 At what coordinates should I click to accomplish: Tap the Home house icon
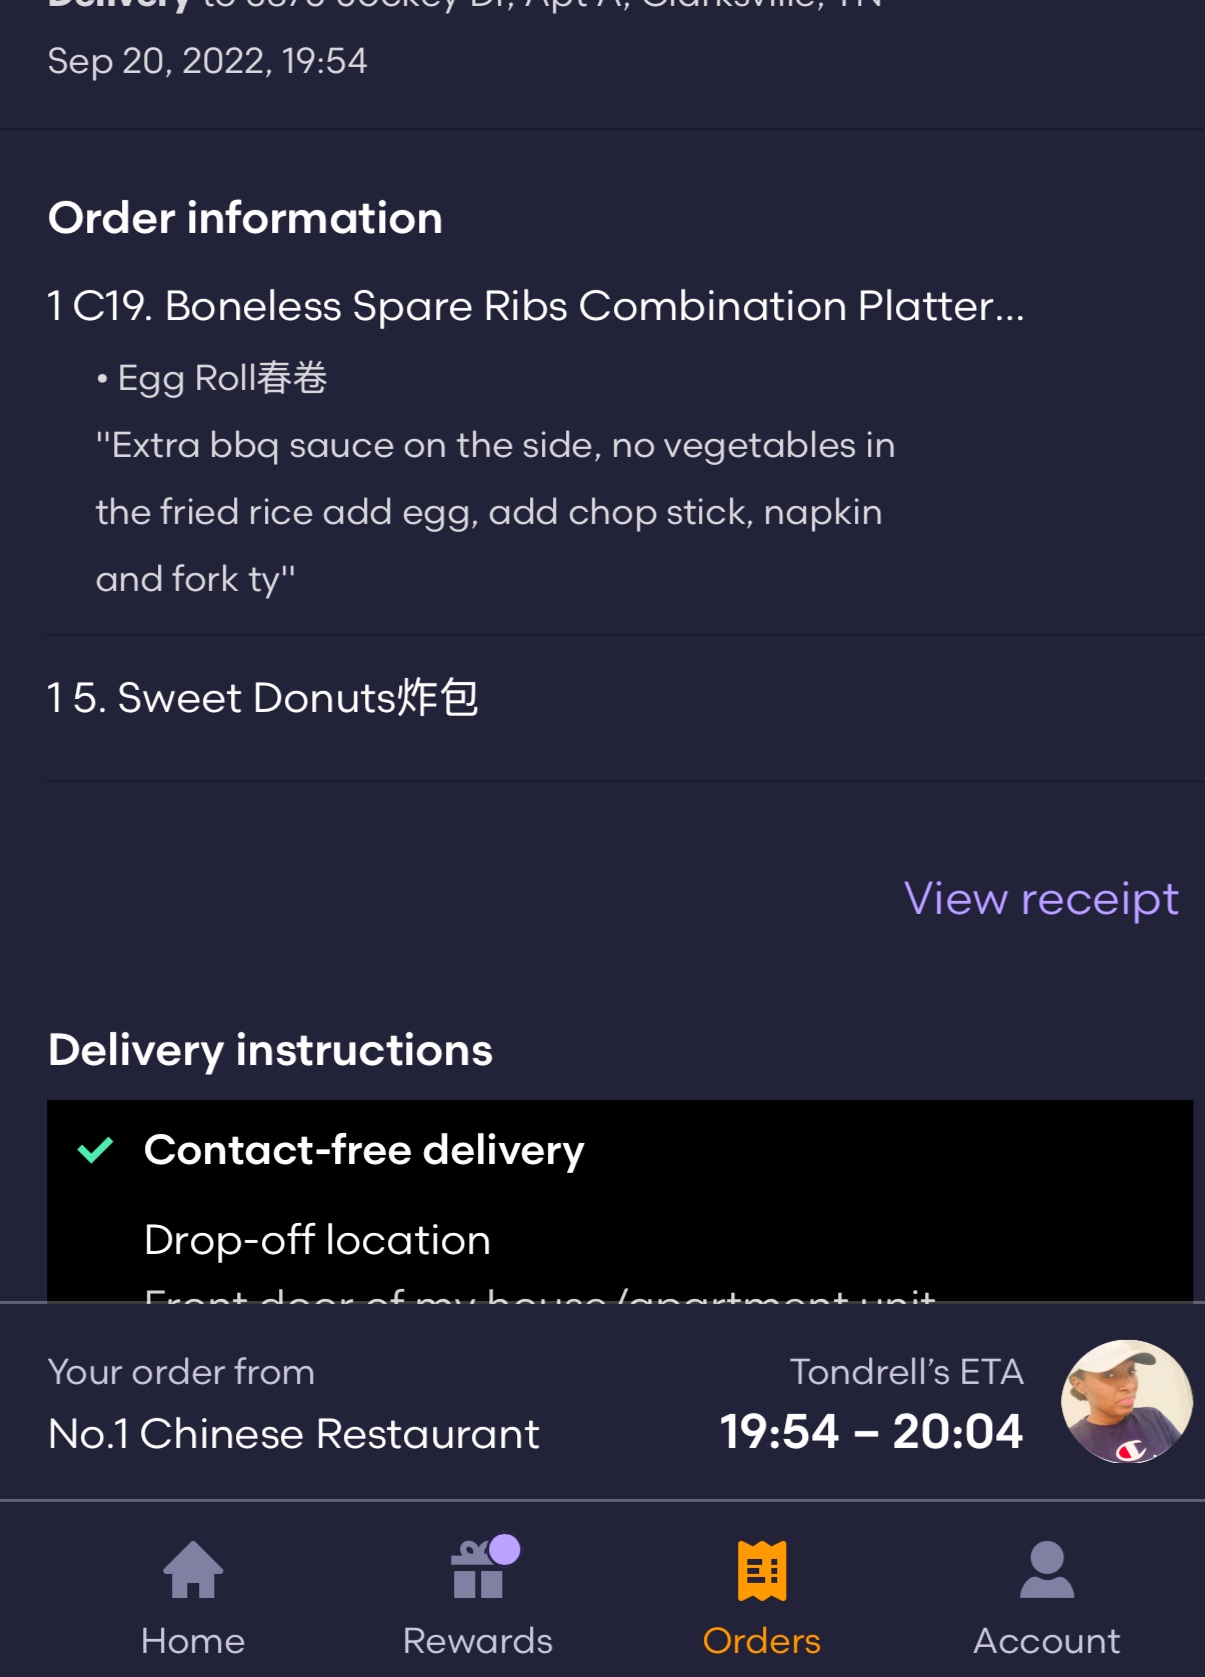(193, 1571)
